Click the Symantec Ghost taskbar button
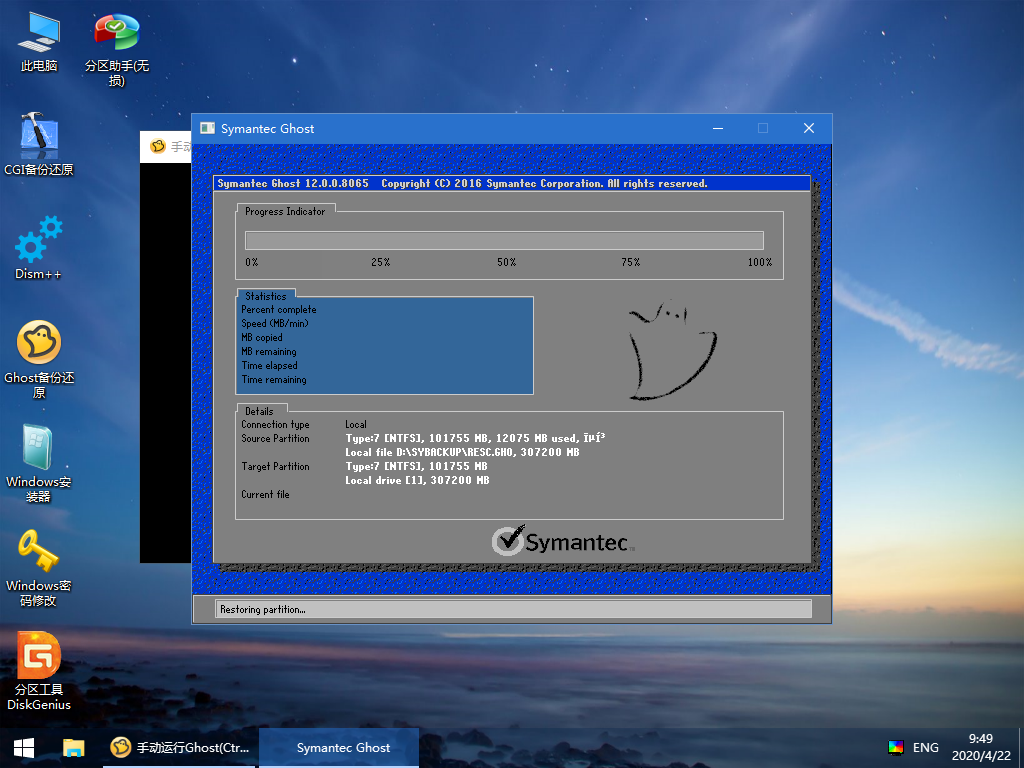The height and width of the screenshot is (768, 1024). coord(339,748)
